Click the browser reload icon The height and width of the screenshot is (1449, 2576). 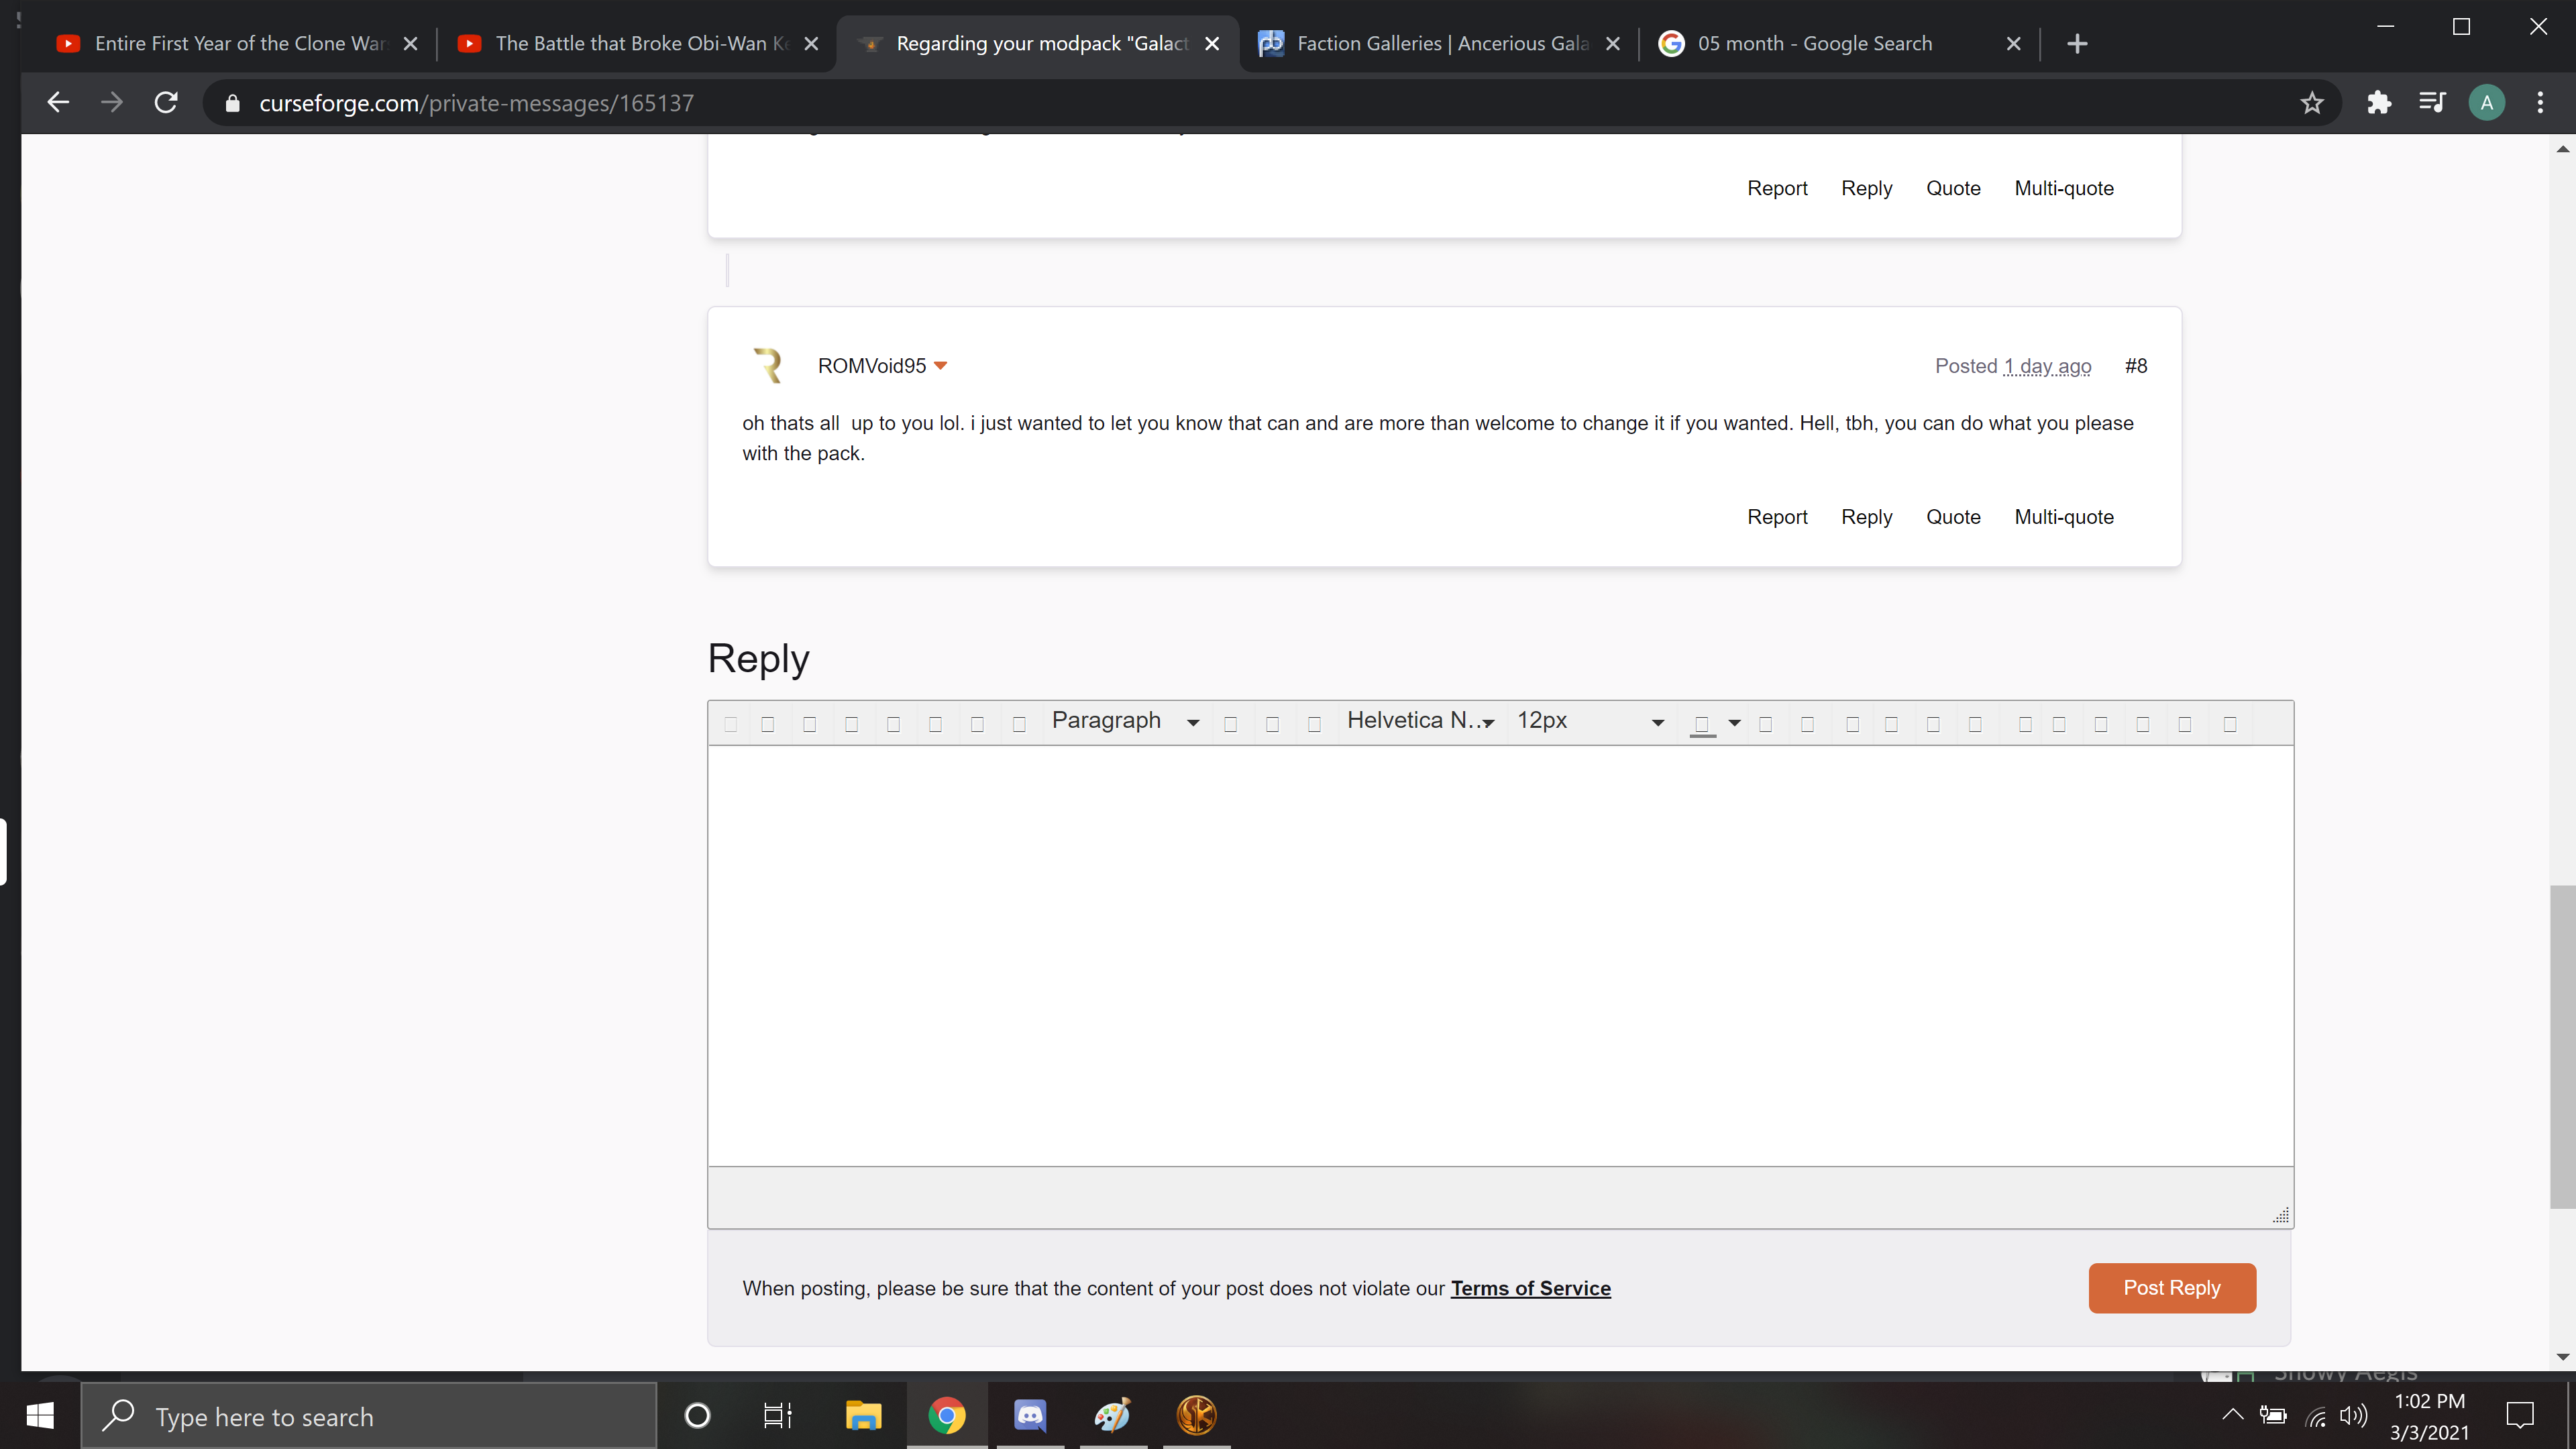pos(166,103)
